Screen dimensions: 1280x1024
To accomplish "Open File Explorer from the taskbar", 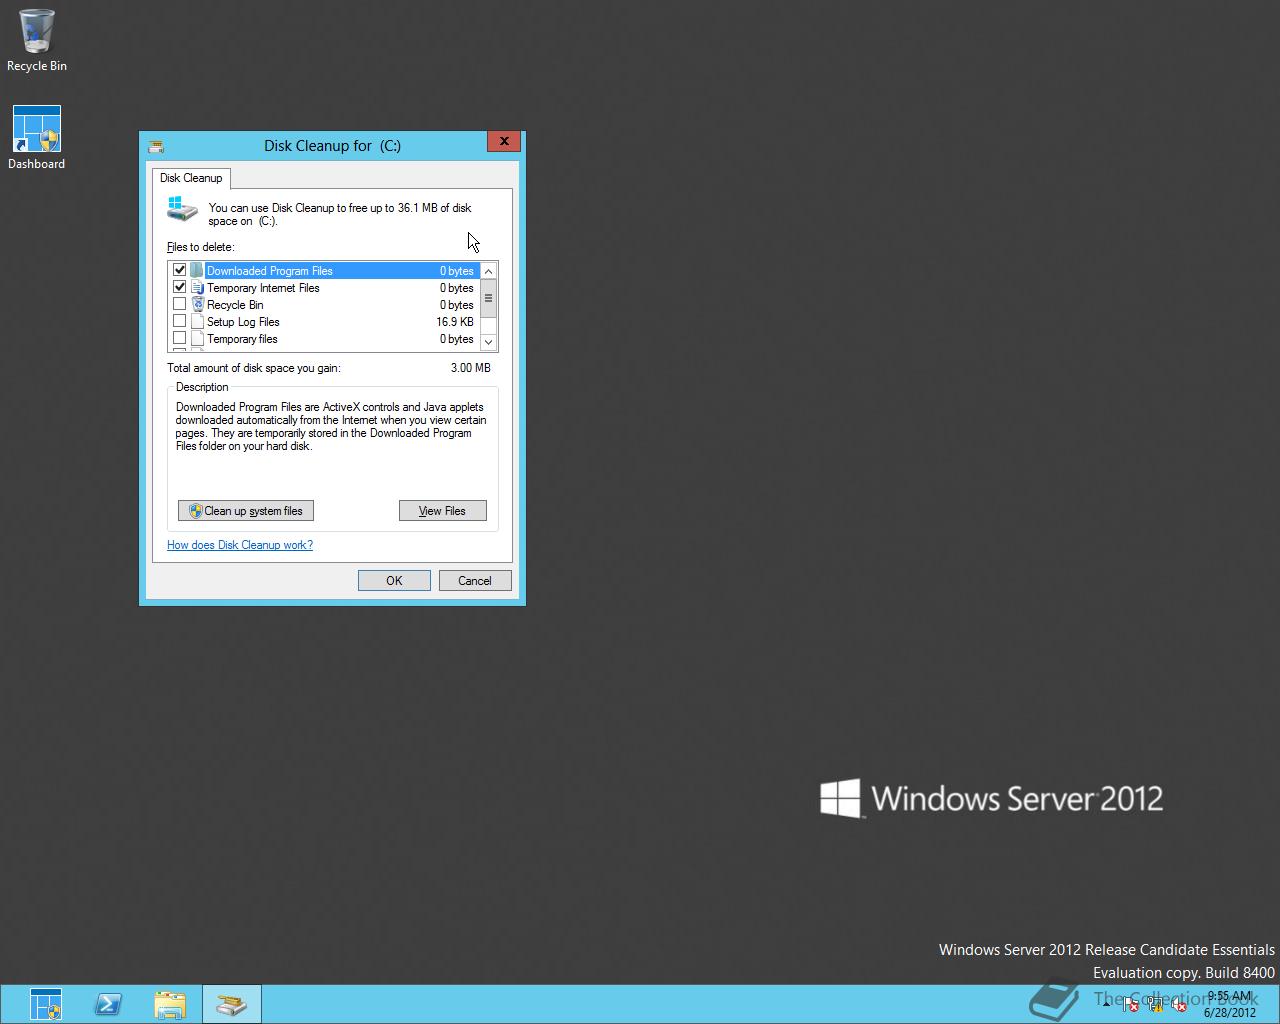I will coord(170,1004).
